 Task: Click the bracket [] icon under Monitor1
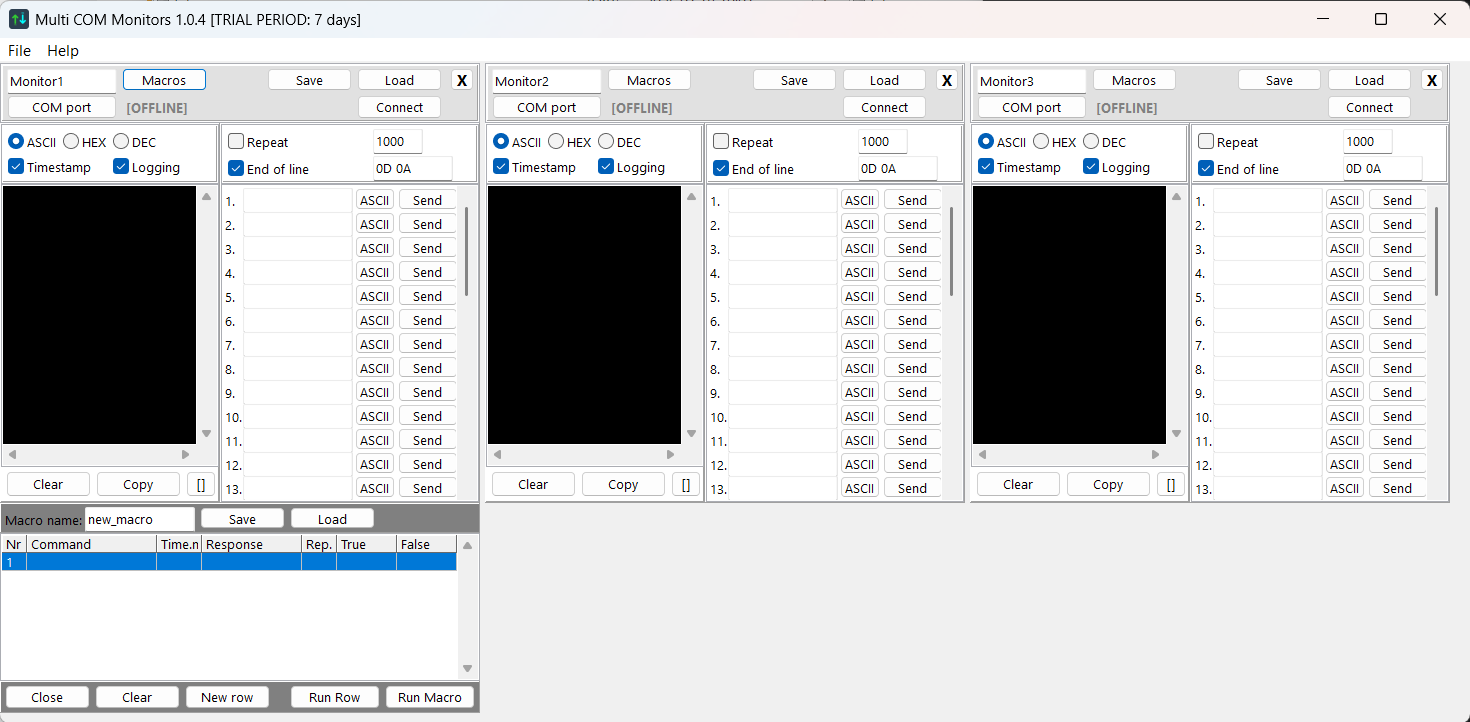[200, 485]
